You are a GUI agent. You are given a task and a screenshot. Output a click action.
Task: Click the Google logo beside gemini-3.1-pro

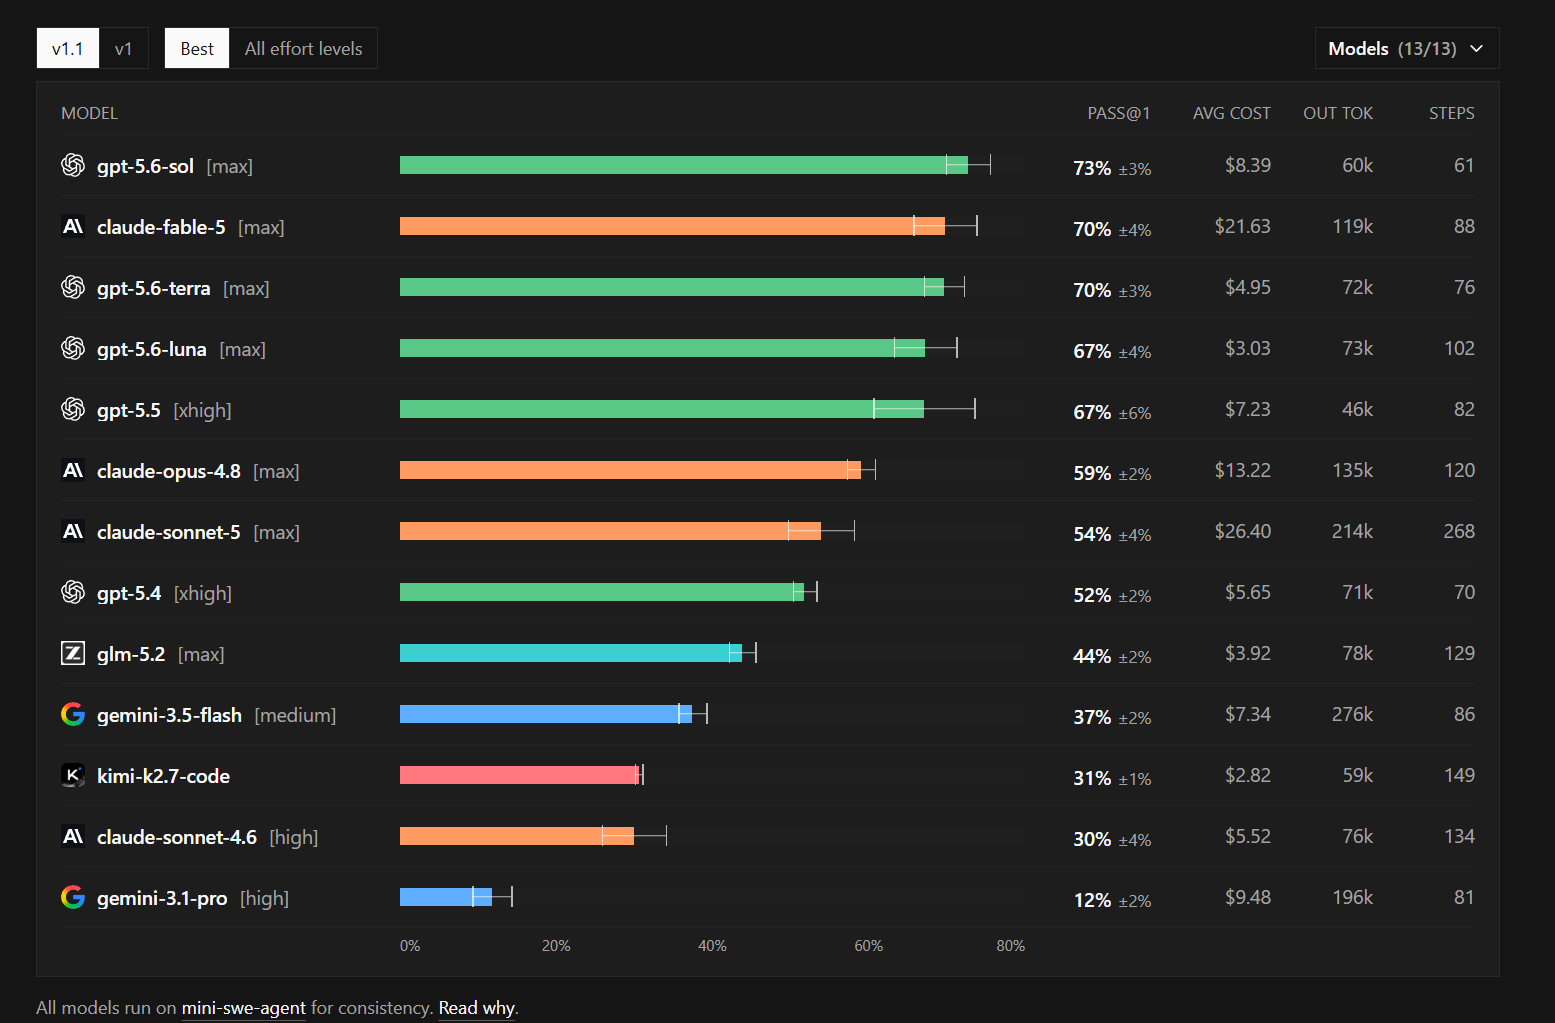(x=73, y=897)
